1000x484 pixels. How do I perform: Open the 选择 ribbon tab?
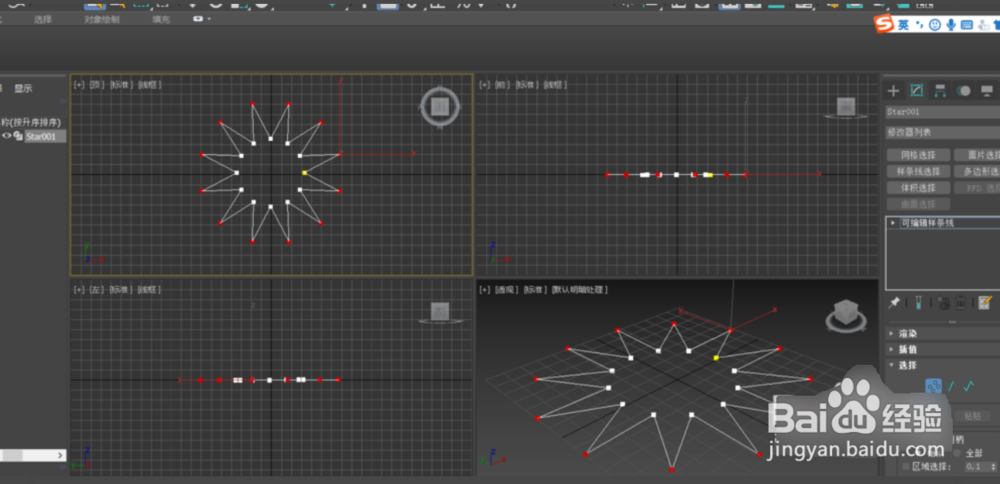[x=43, y=19]
